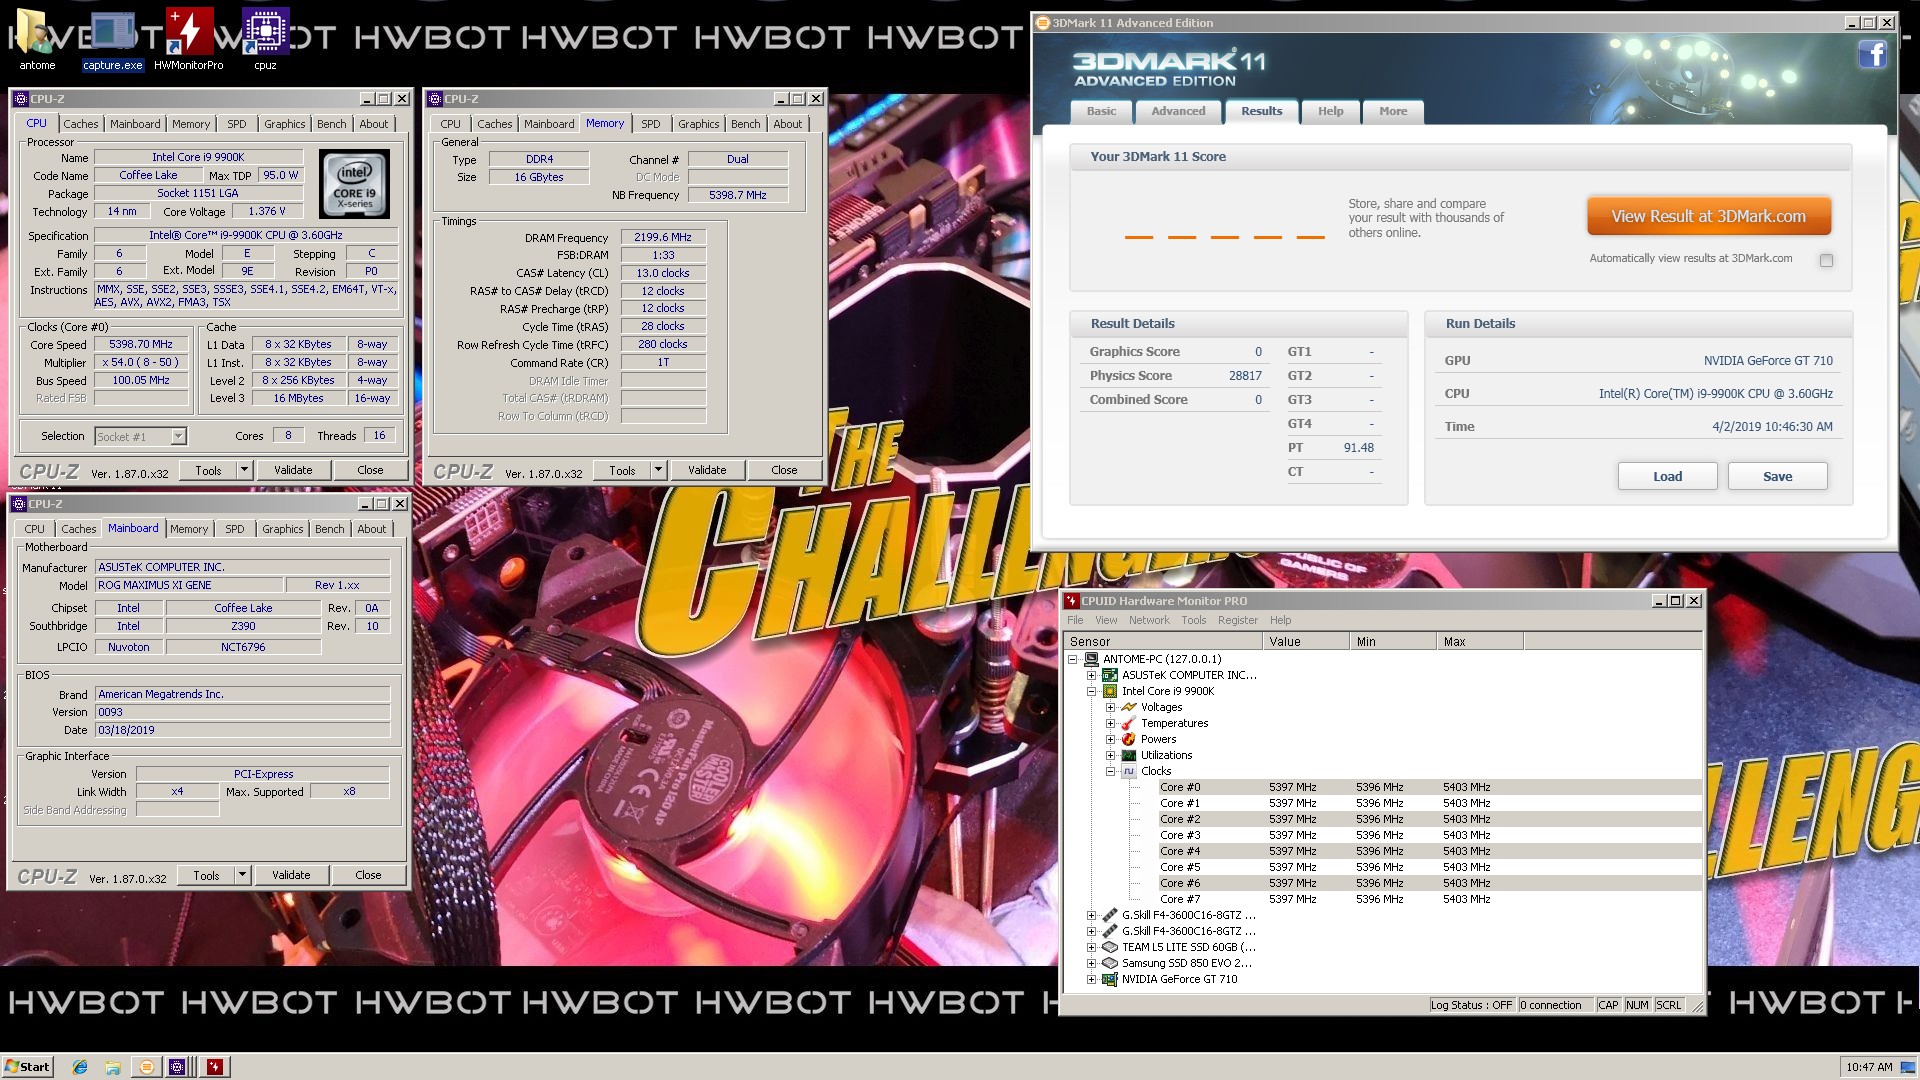Click the HWMonitor title bar app icon

1072,601
